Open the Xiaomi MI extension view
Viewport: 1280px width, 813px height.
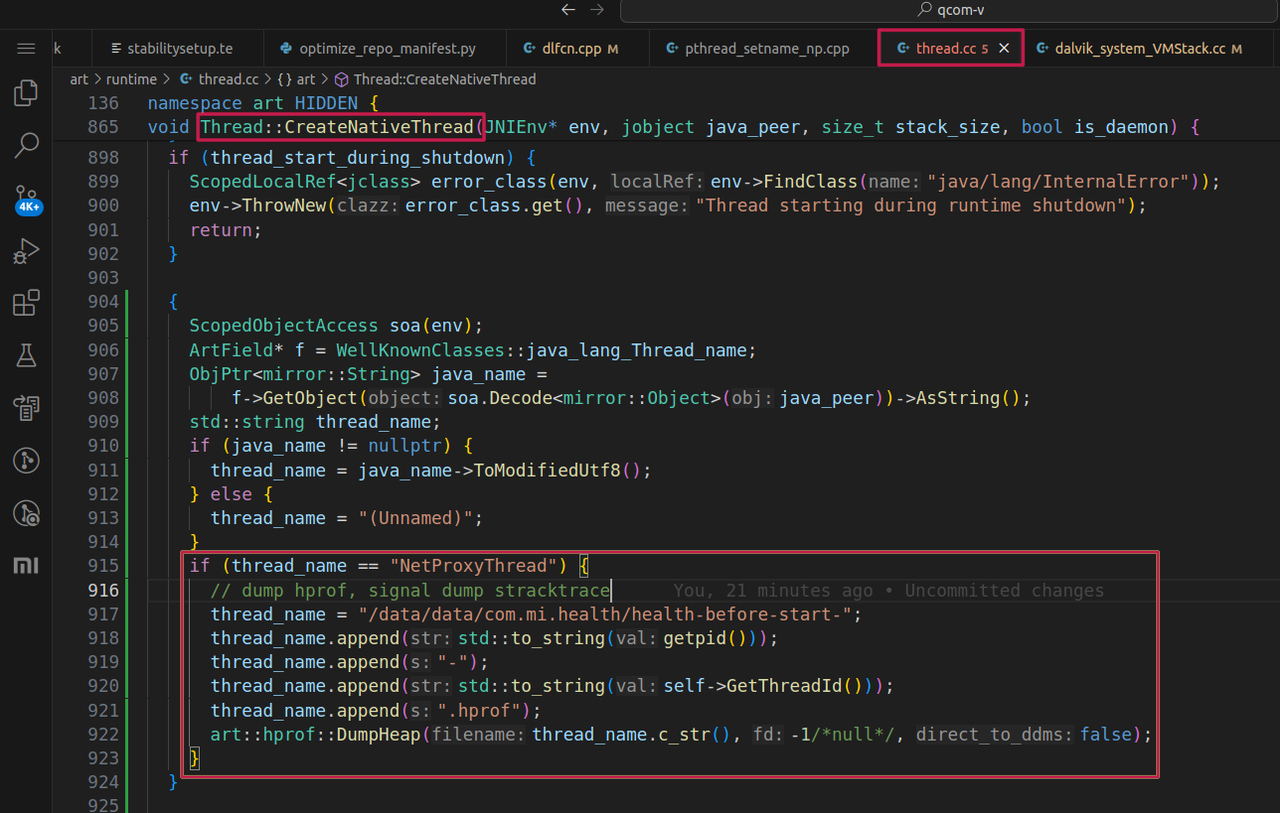[x=26, y=566]
